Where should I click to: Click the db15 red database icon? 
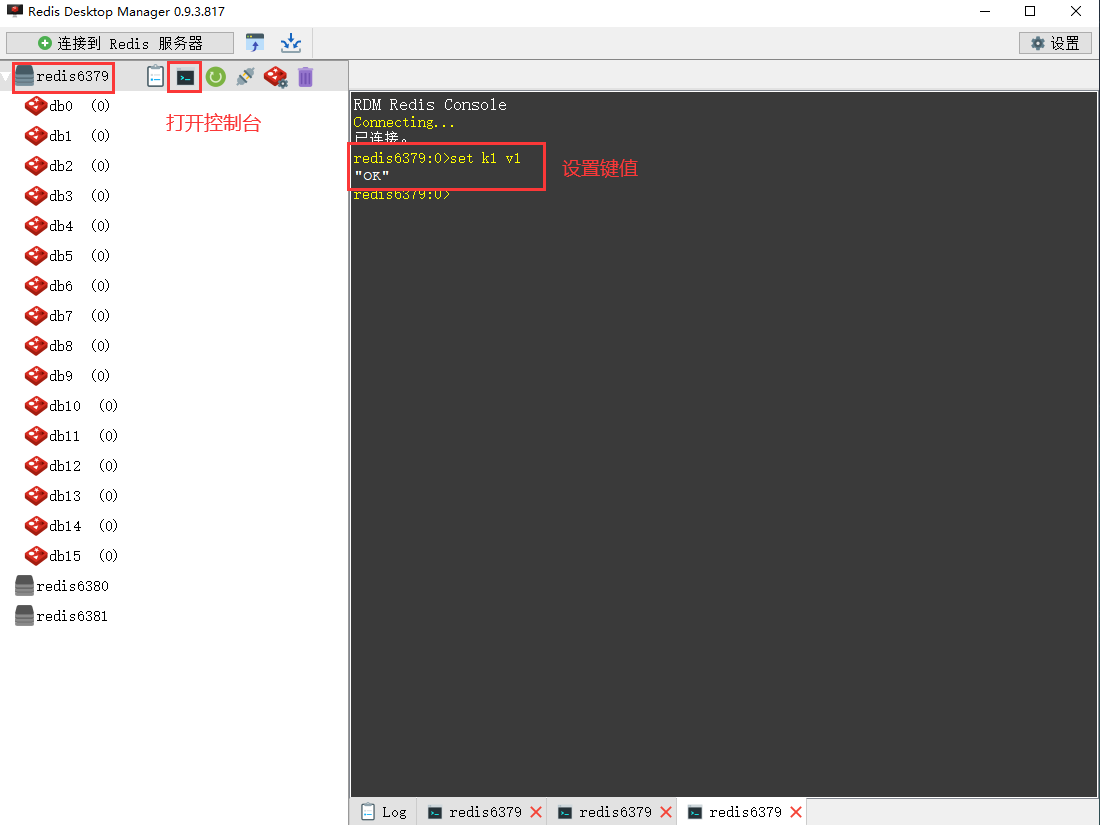pyautogui.click(x=36, y=556)
